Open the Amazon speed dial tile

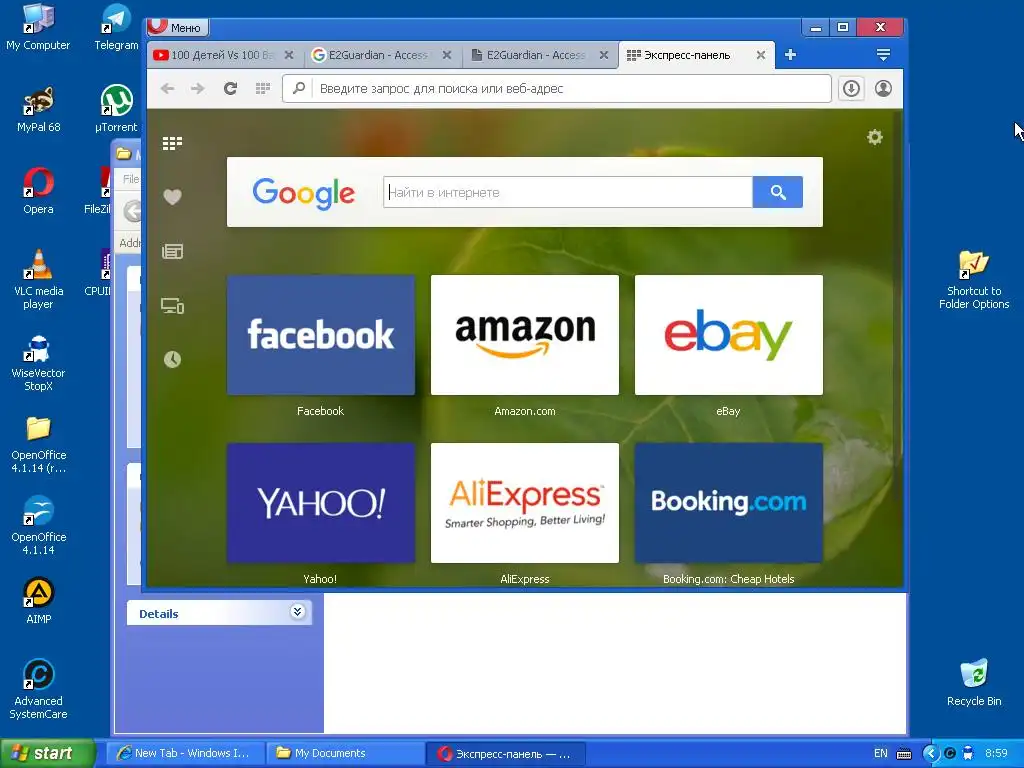524,335
